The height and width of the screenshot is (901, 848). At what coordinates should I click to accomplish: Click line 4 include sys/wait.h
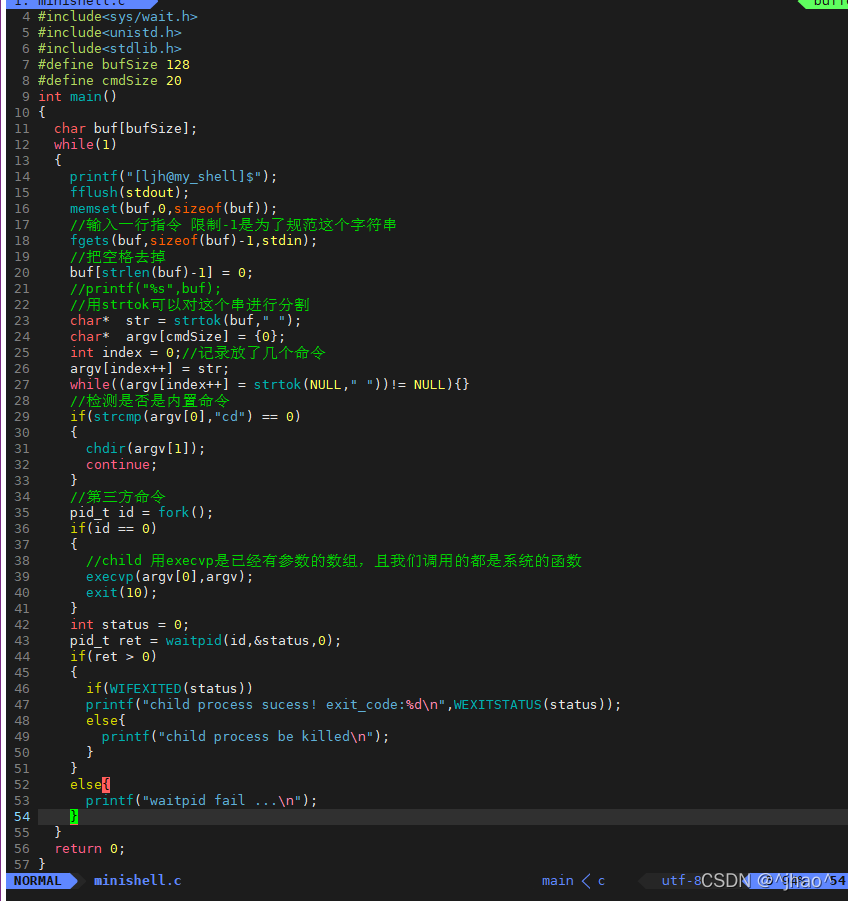point(118,17)
